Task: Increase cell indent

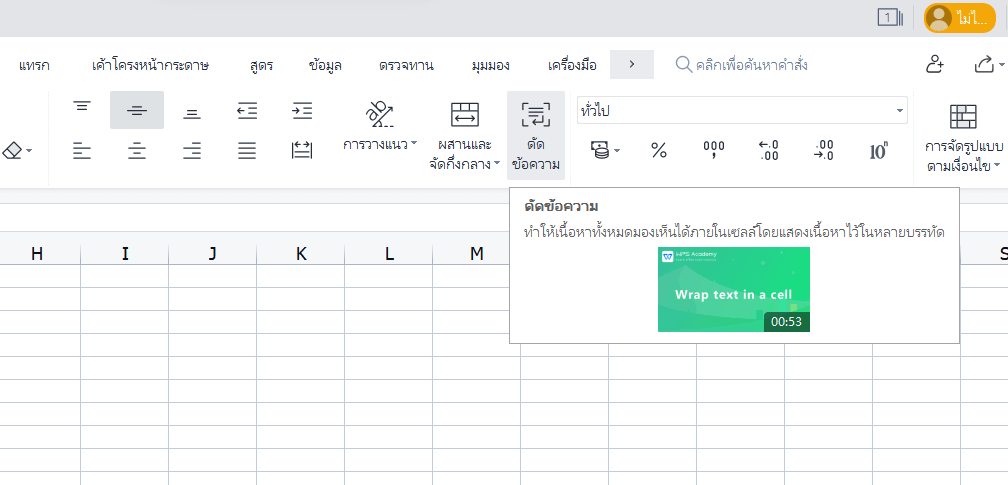Action: pos(302,111)
